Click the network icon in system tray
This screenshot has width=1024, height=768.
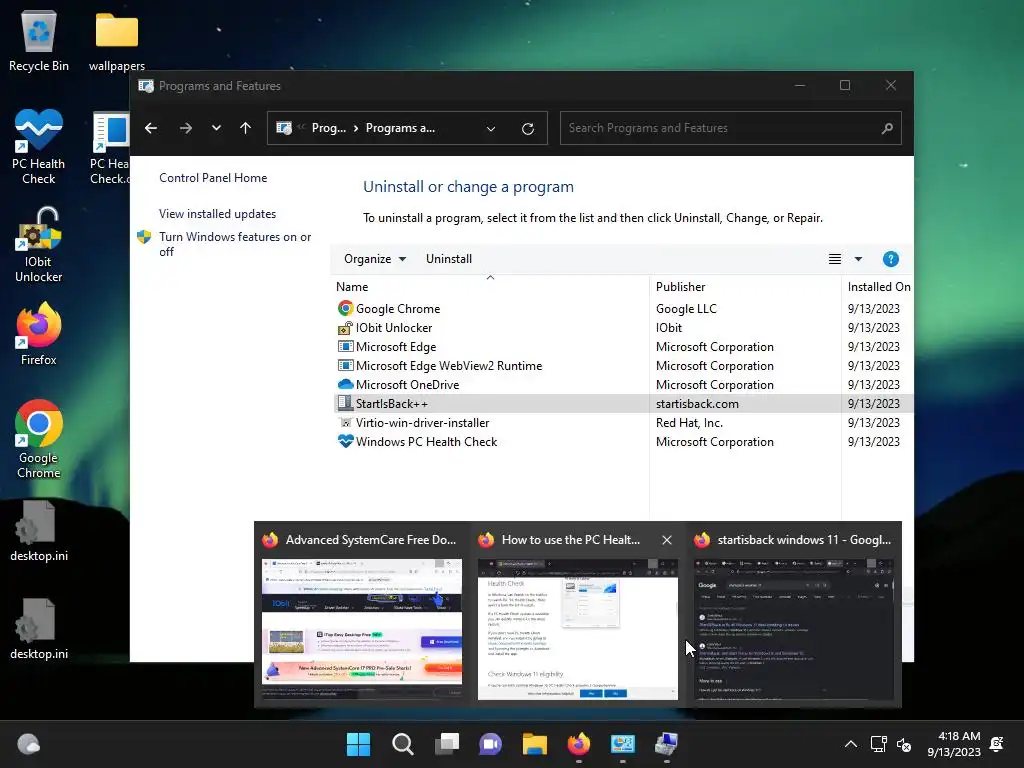point(878,744)
